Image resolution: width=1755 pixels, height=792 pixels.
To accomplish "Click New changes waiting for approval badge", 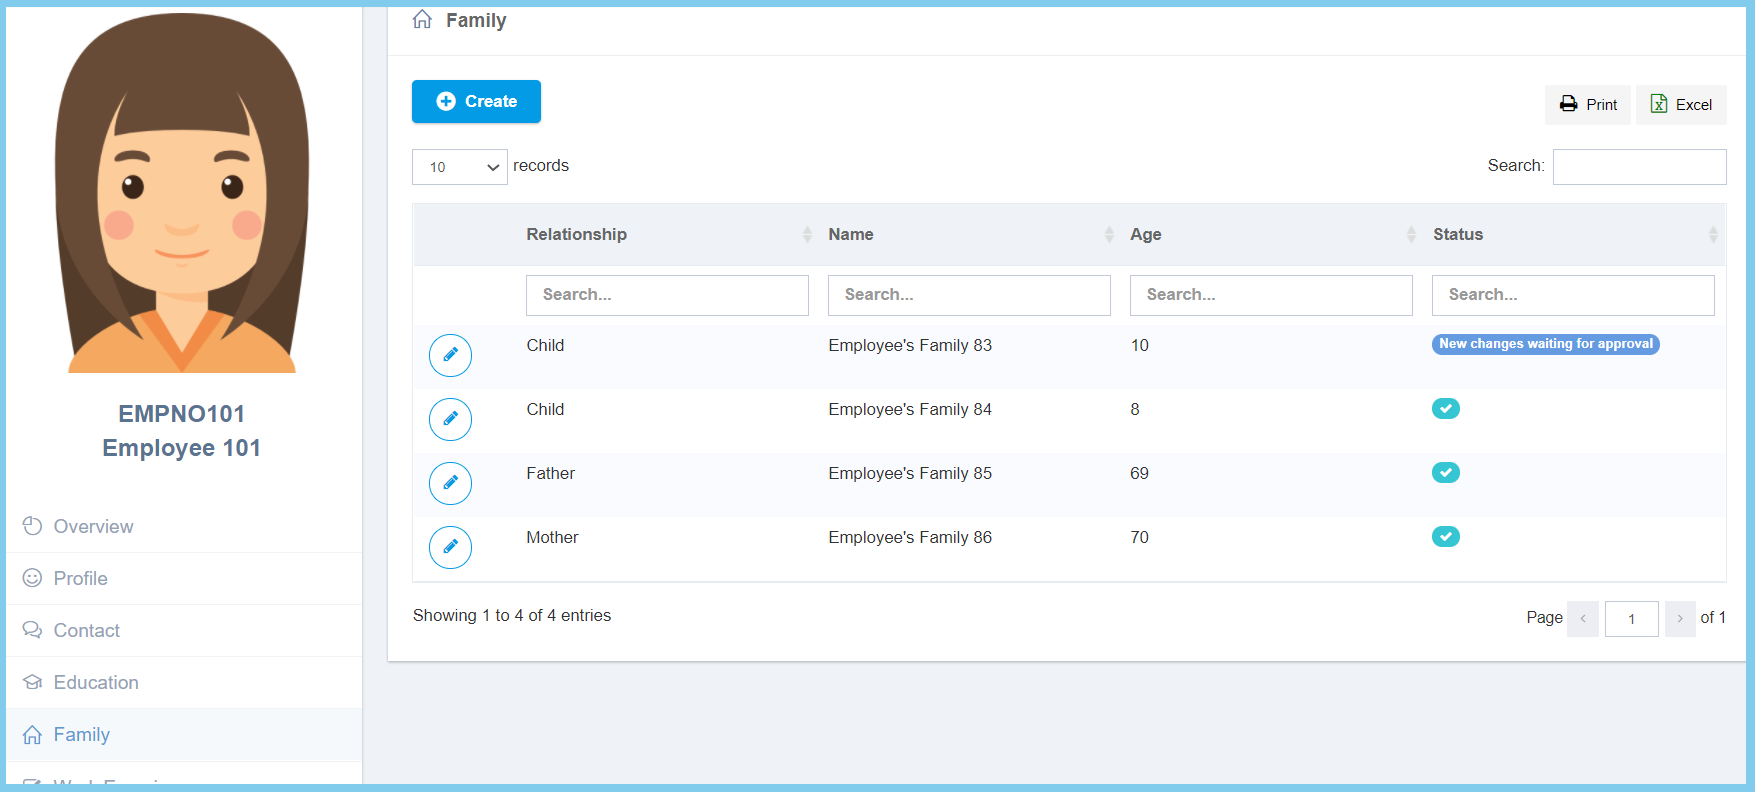I will click(1545, 344).
